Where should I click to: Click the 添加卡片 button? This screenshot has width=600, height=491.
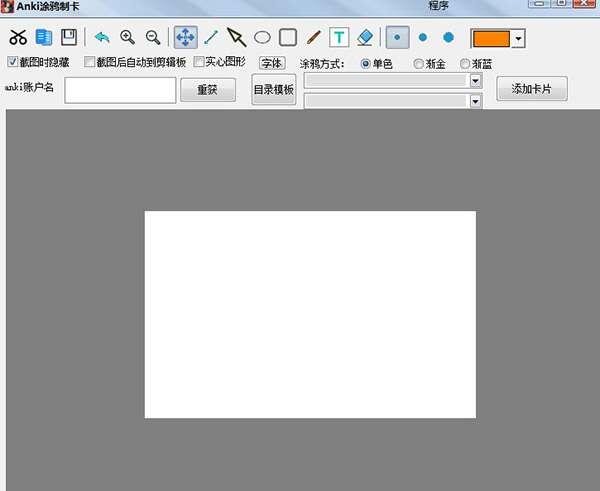[531, 89]
